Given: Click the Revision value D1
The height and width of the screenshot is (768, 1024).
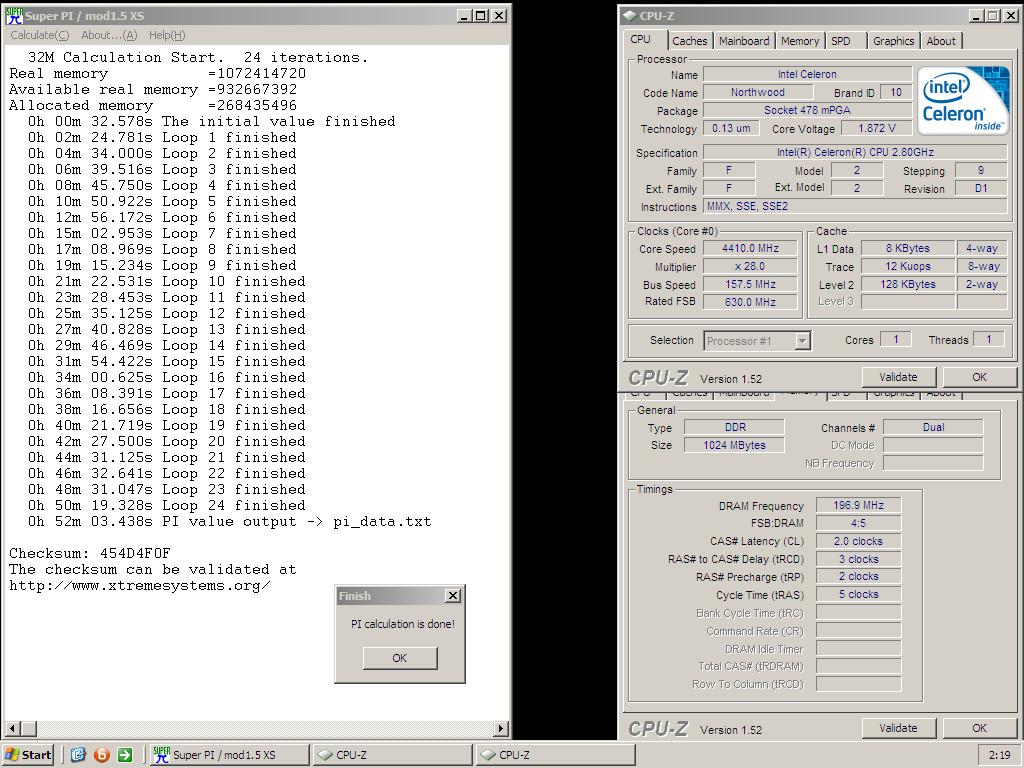Looking at the screenshot, I should coord(981,189).
